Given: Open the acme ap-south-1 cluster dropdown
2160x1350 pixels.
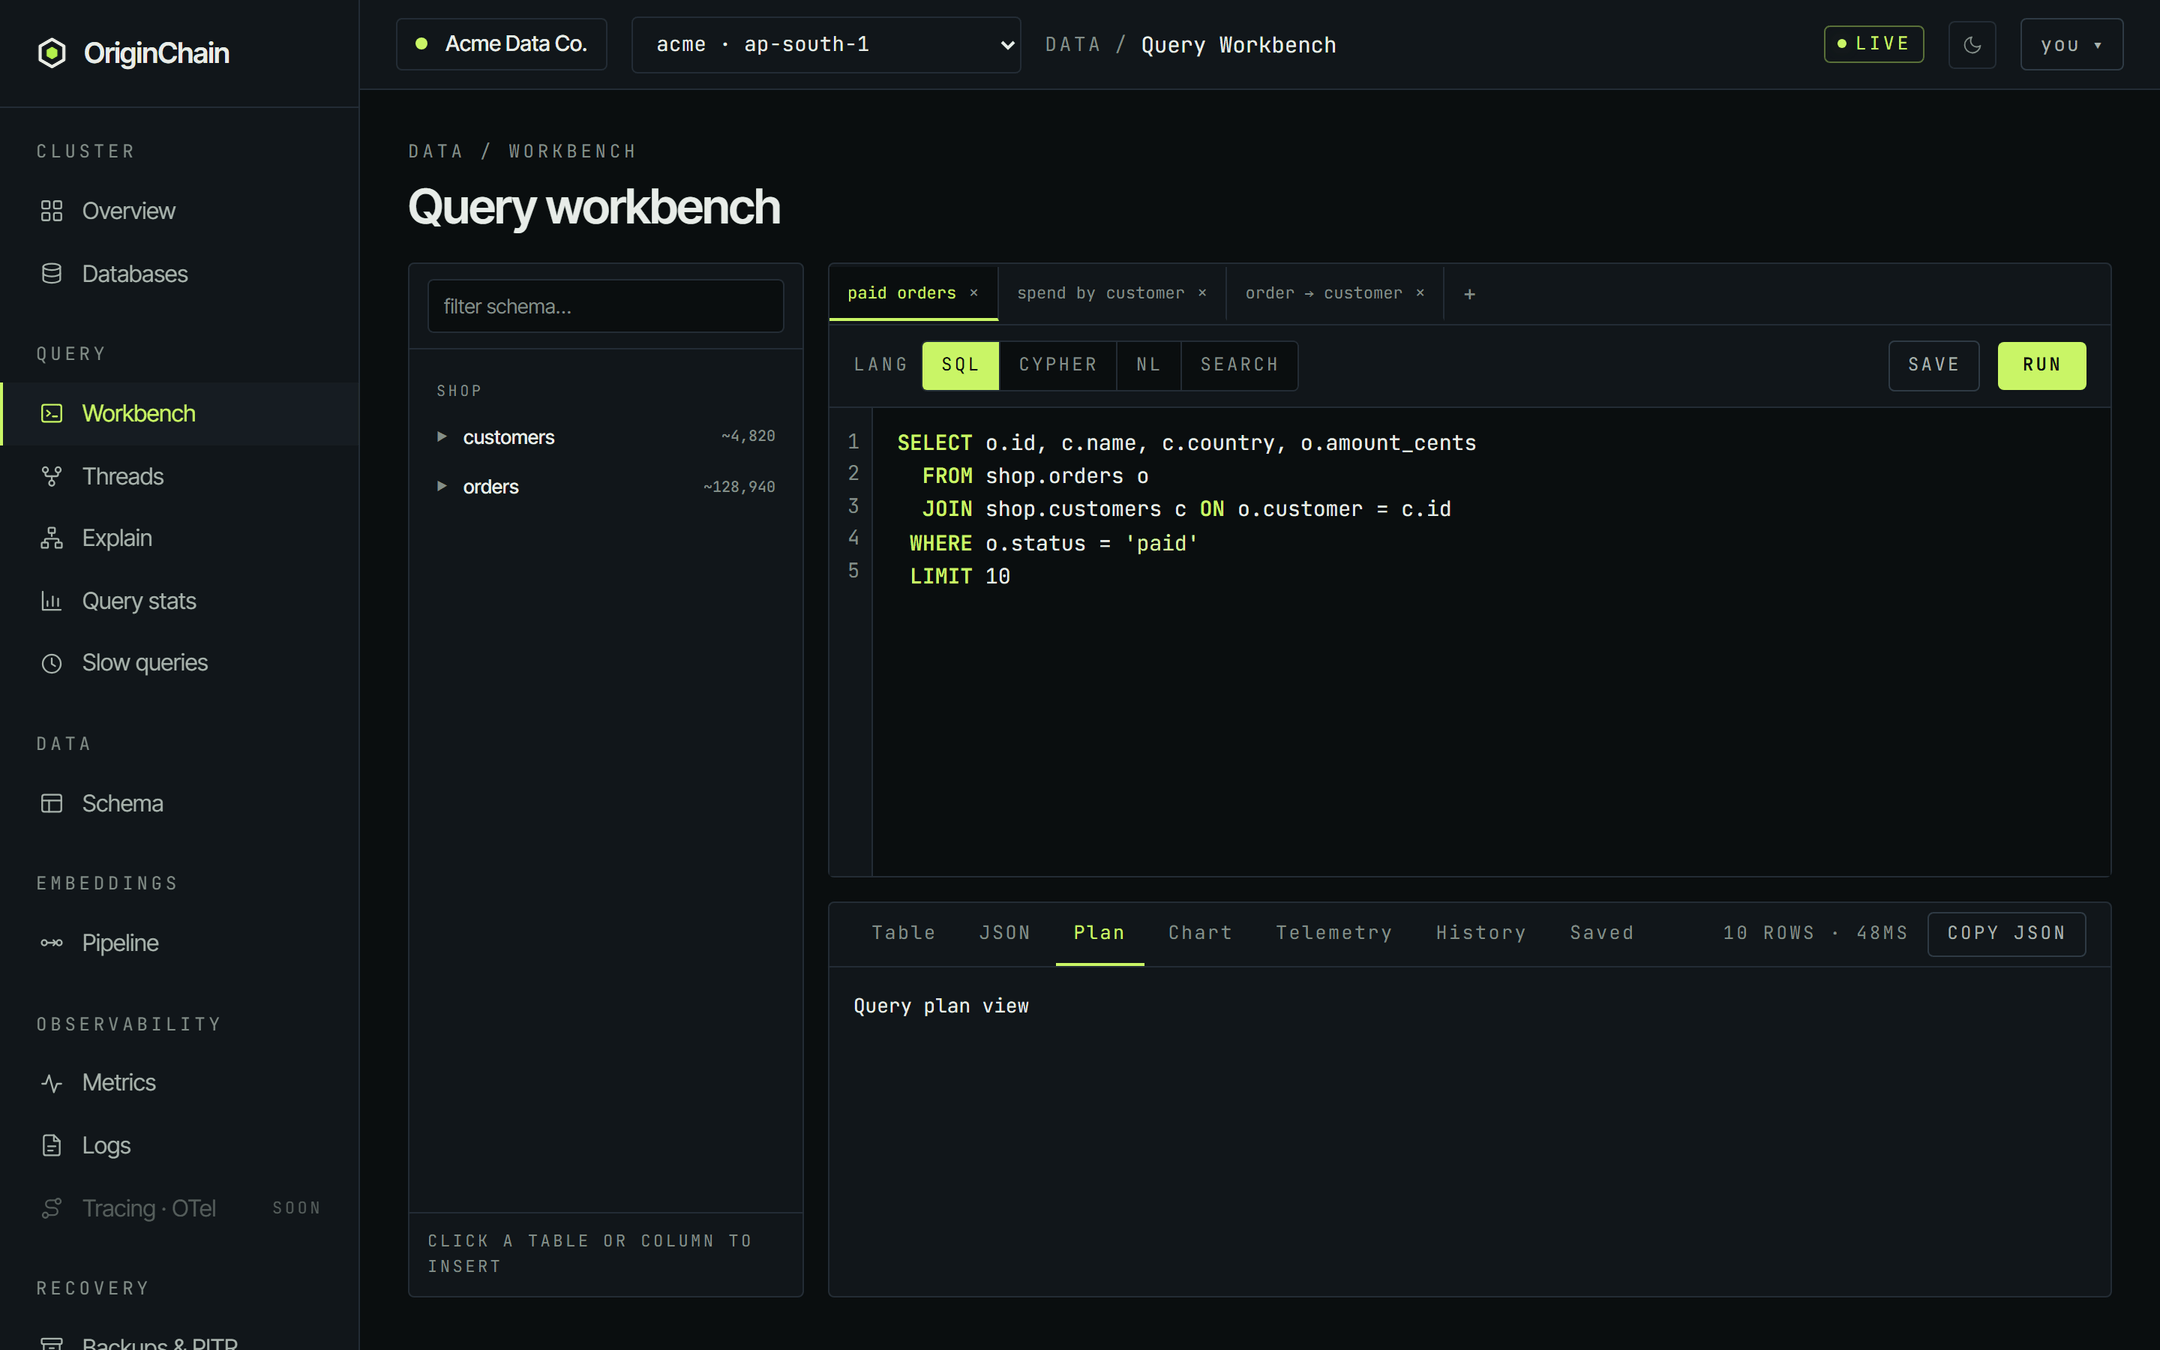Looking at the screenshot, I should coord(826,45).
